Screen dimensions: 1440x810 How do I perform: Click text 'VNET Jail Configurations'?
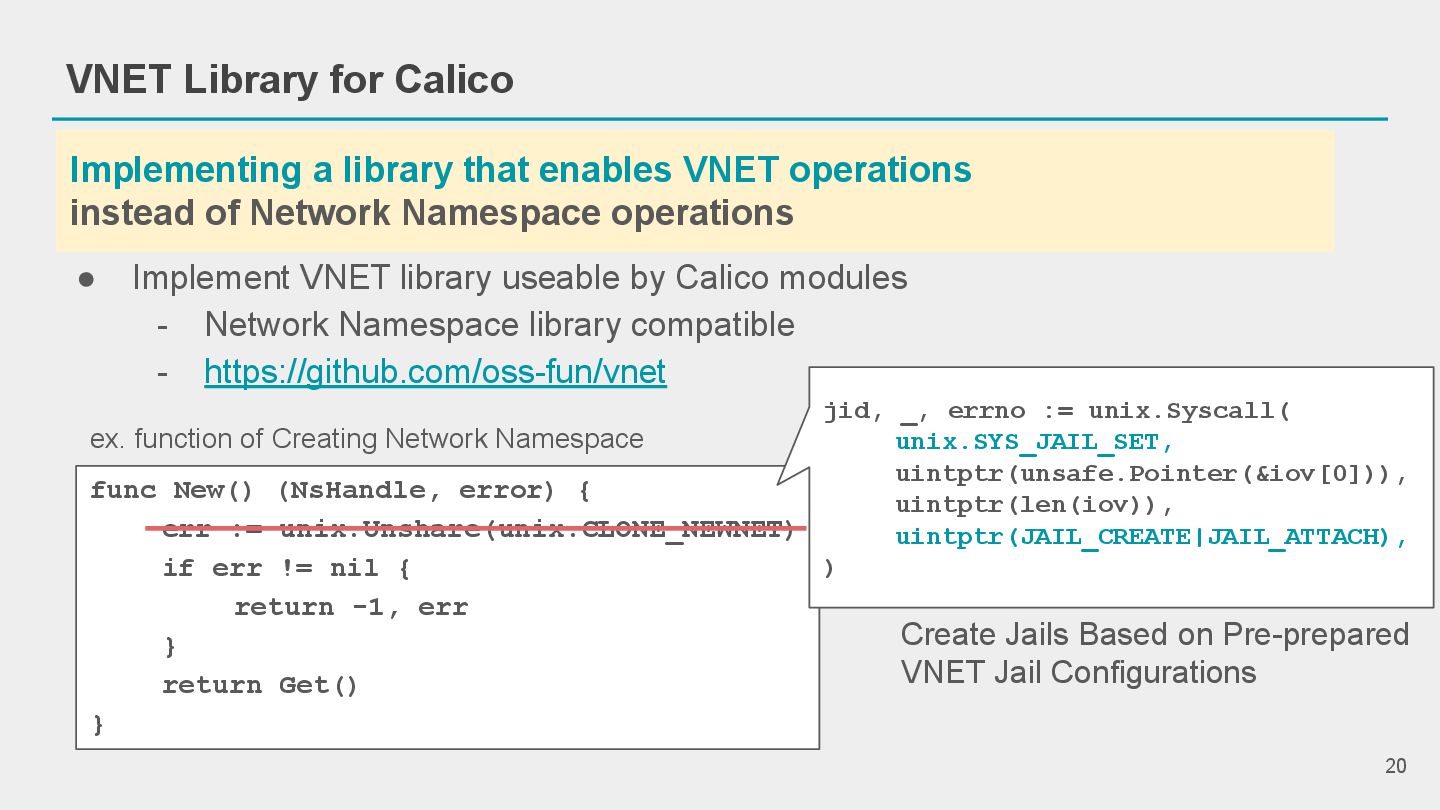(1078, 672)
